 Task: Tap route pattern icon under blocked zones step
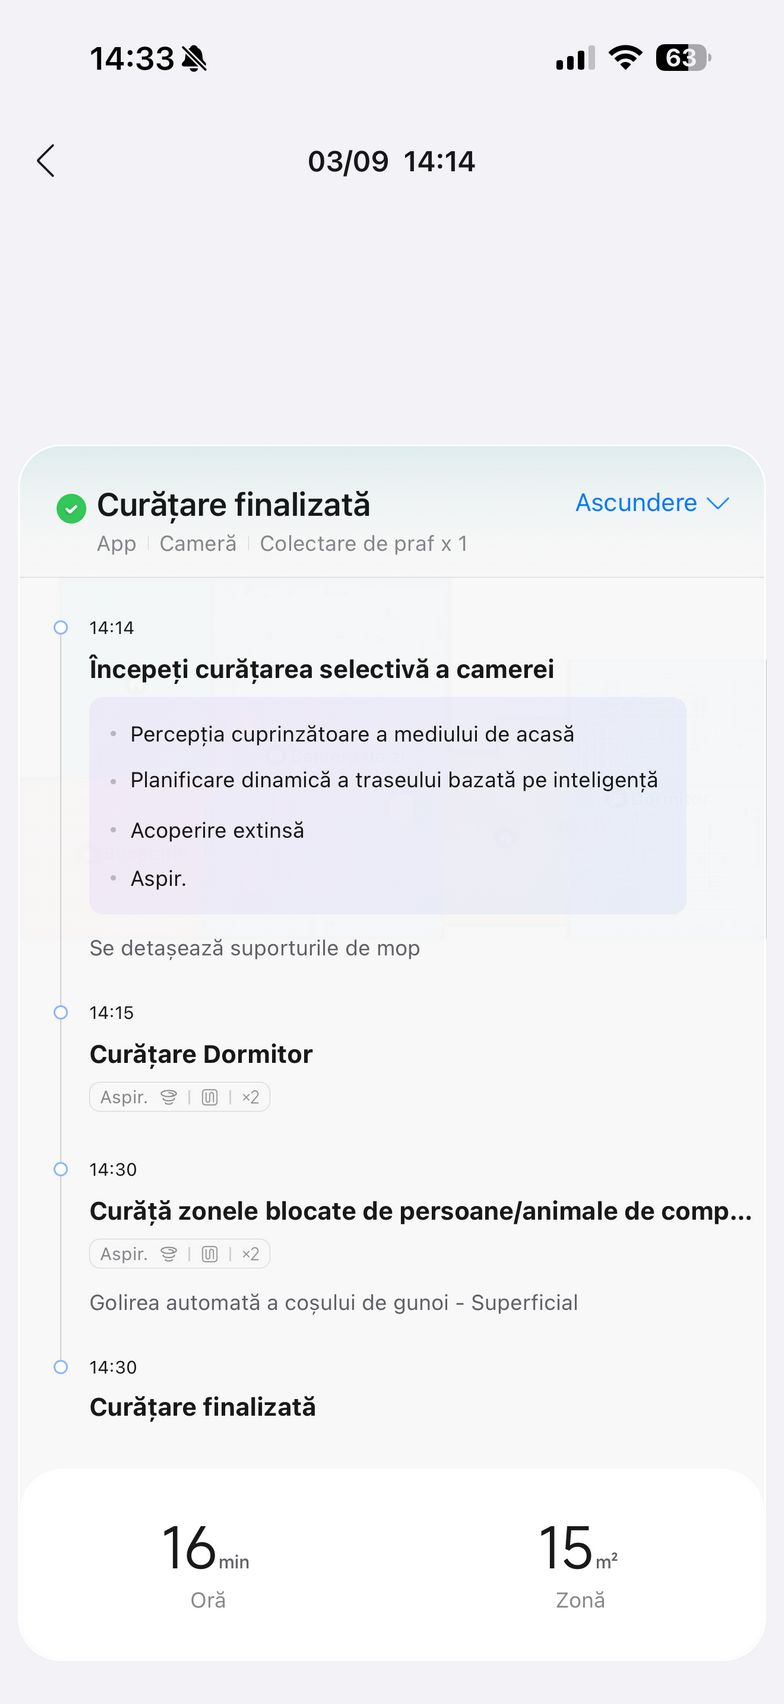[210, 1254]
